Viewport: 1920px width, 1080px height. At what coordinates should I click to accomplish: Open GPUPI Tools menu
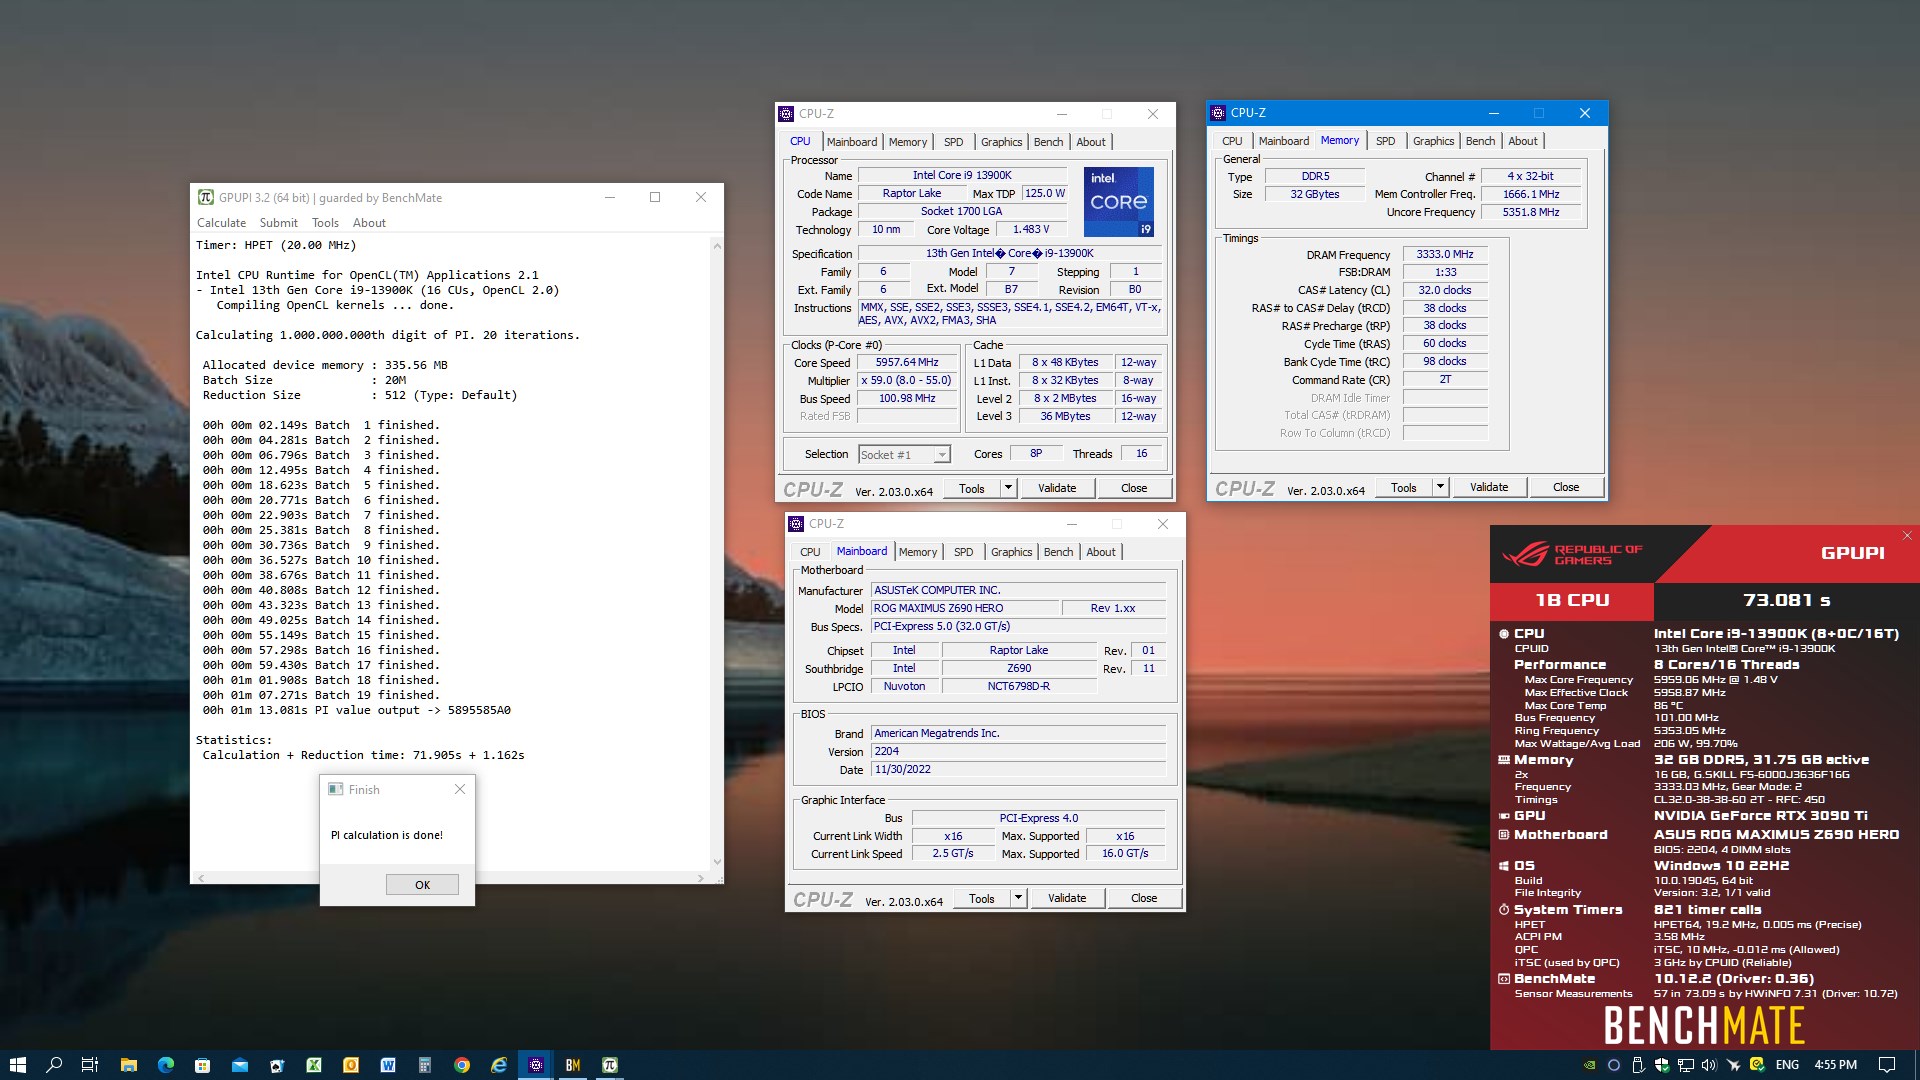(325, 223)
